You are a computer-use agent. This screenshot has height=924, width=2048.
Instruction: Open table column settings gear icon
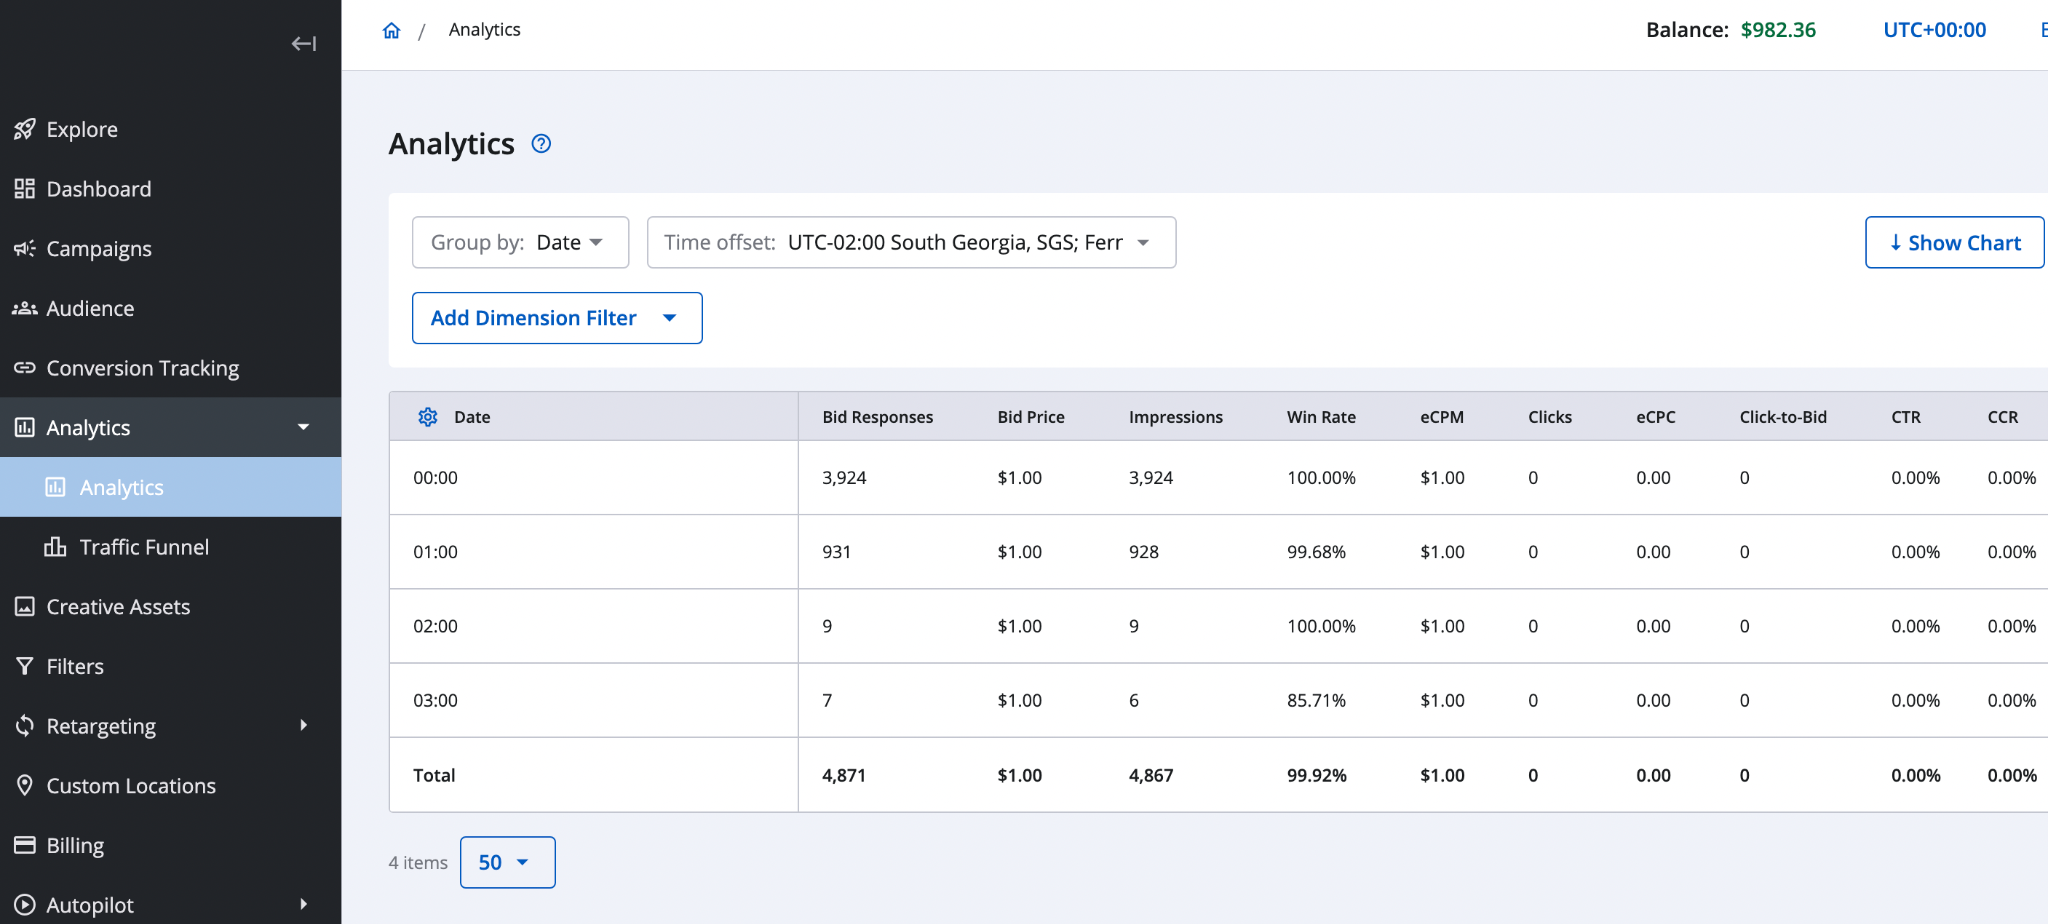pos(428,417)
